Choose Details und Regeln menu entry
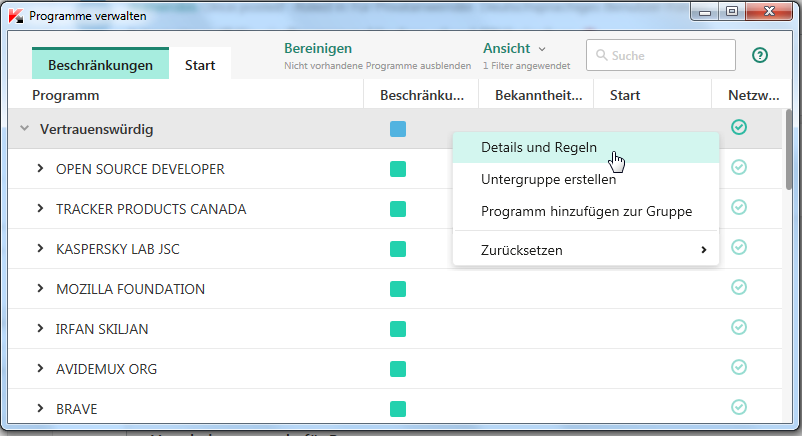This screenshot has width=802, height=436. (x=586, y=147)
